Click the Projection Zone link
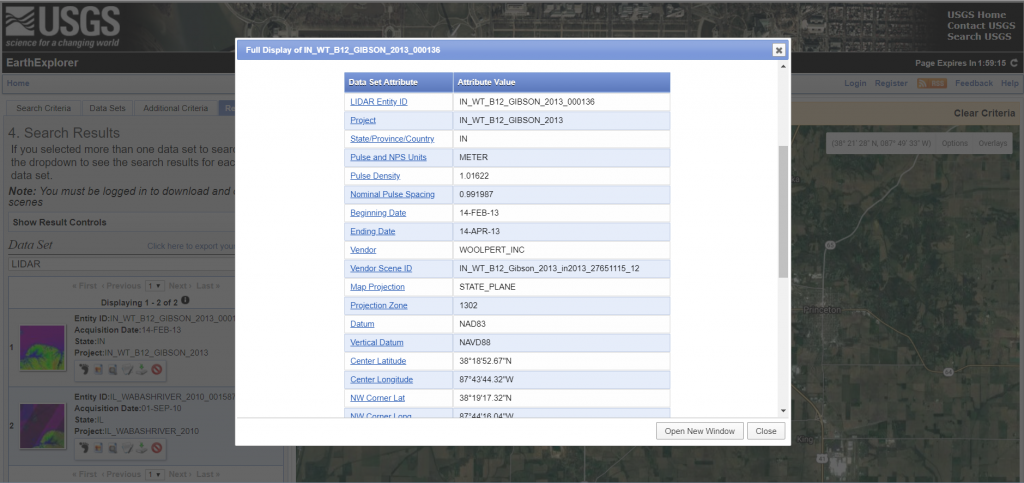 click(379, 305)
